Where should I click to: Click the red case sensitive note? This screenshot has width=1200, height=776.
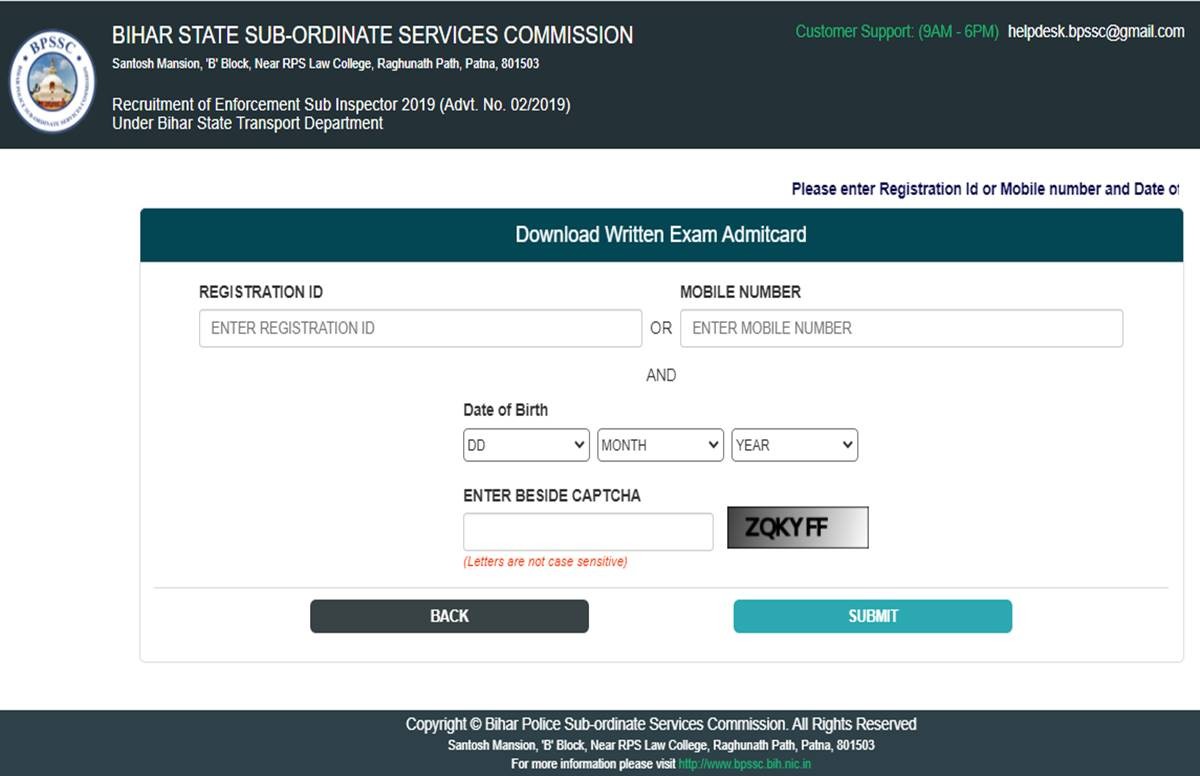coord(545,562)
